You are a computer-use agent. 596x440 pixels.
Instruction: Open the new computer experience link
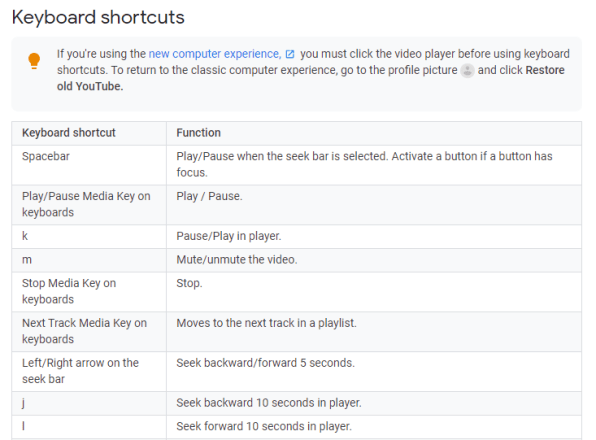[x=215, y=54]
